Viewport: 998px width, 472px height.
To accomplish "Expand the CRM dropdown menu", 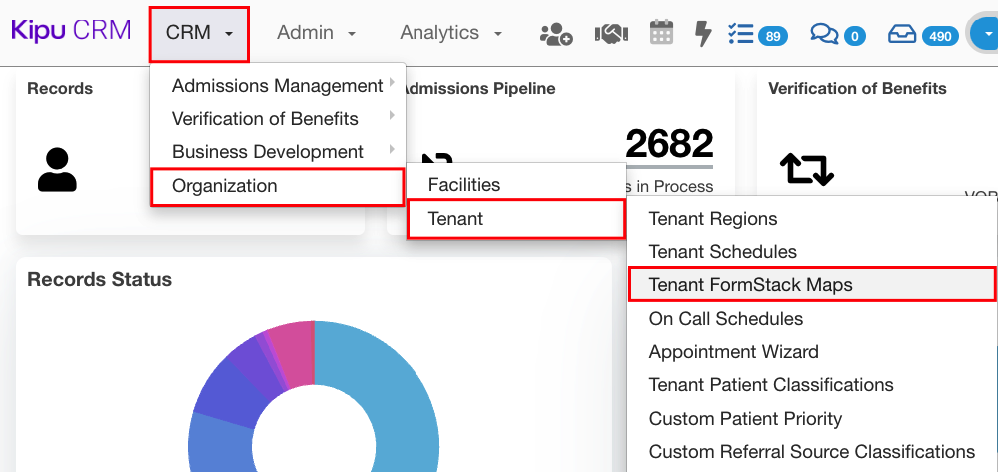I will (x=199, y=33).
